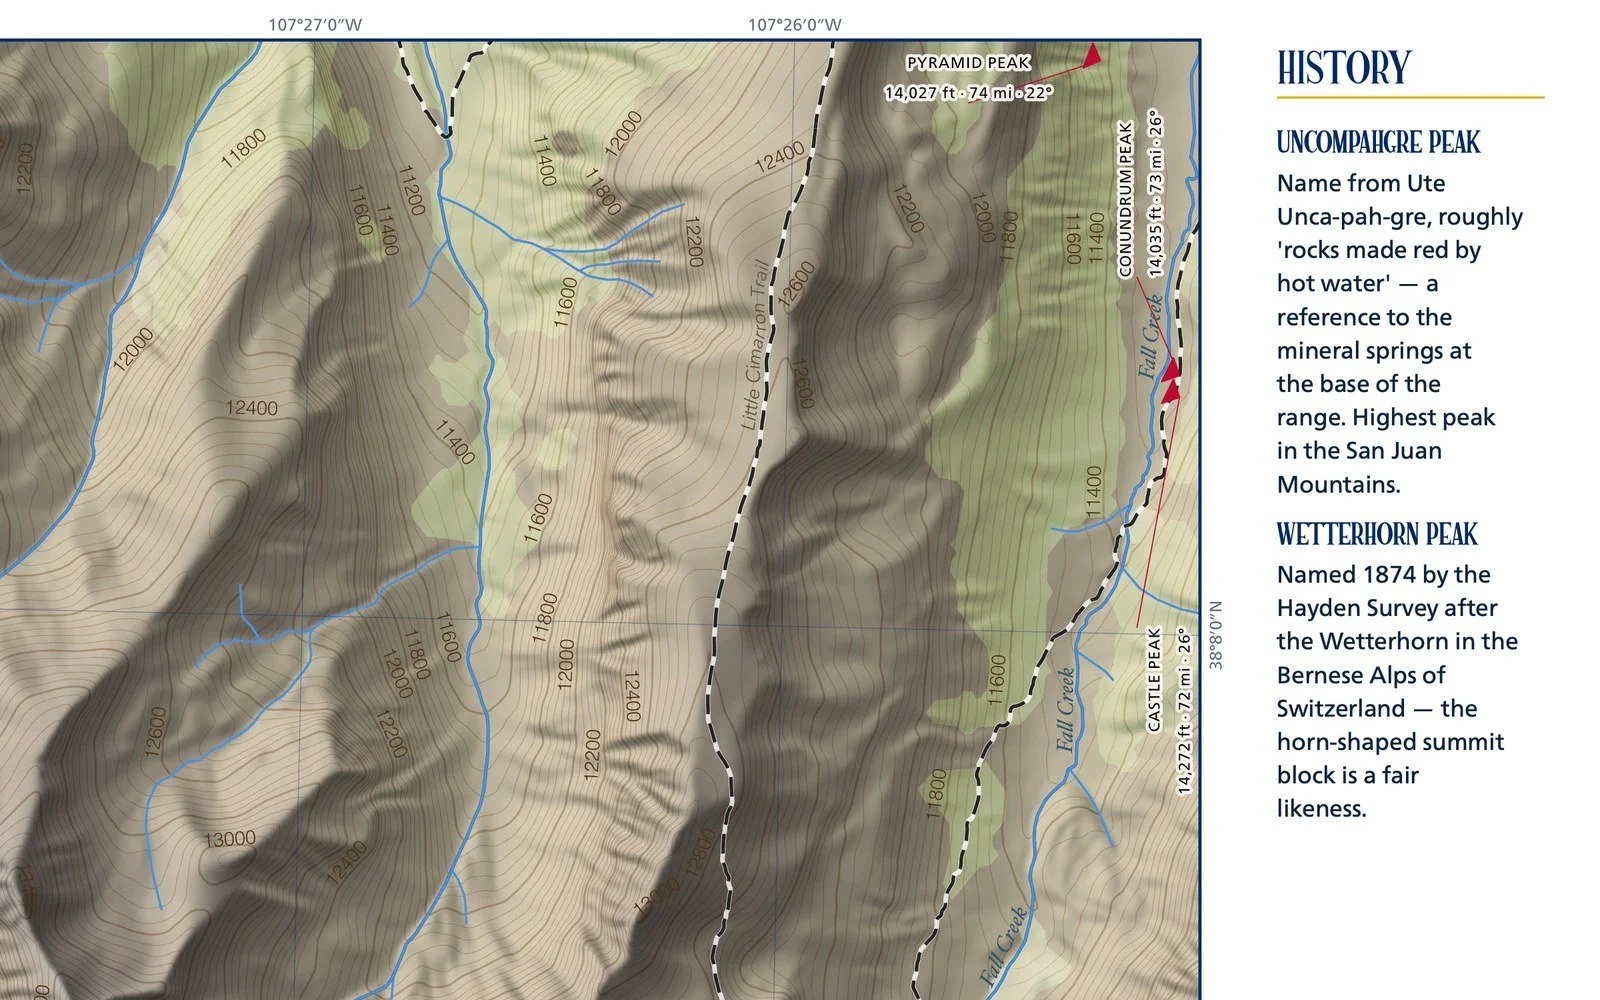The height and width of the screenshot is (1000, 1600).
Task: Click the '14,272 ft · 72 mi · 26°' text
Action: [1184, 711]
